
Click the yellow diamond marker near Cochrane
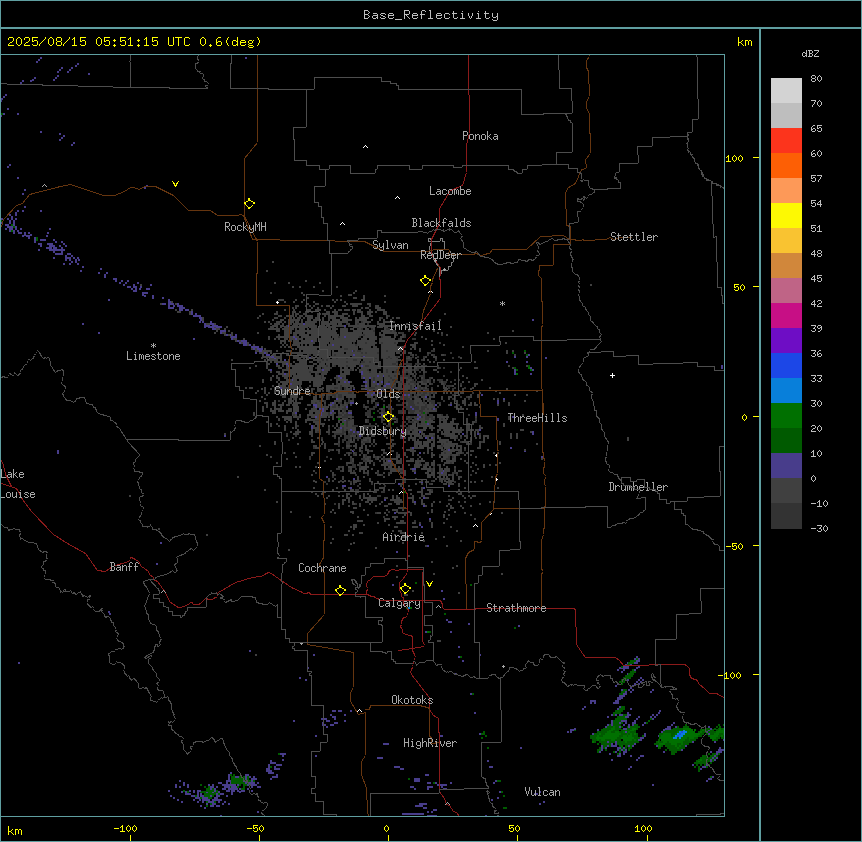tap(340, 590)
